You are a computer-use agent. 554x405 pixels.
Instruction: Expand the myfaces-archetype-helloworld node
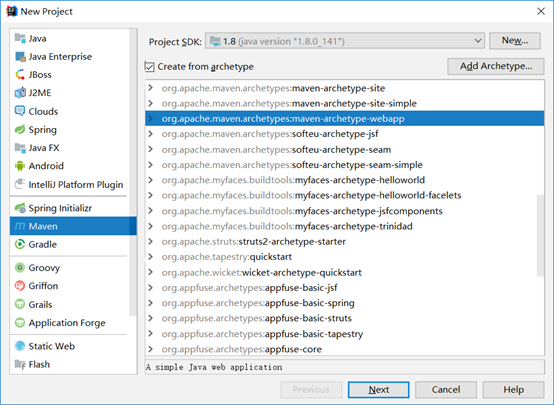pyautogui.click(x=151, y=180)
